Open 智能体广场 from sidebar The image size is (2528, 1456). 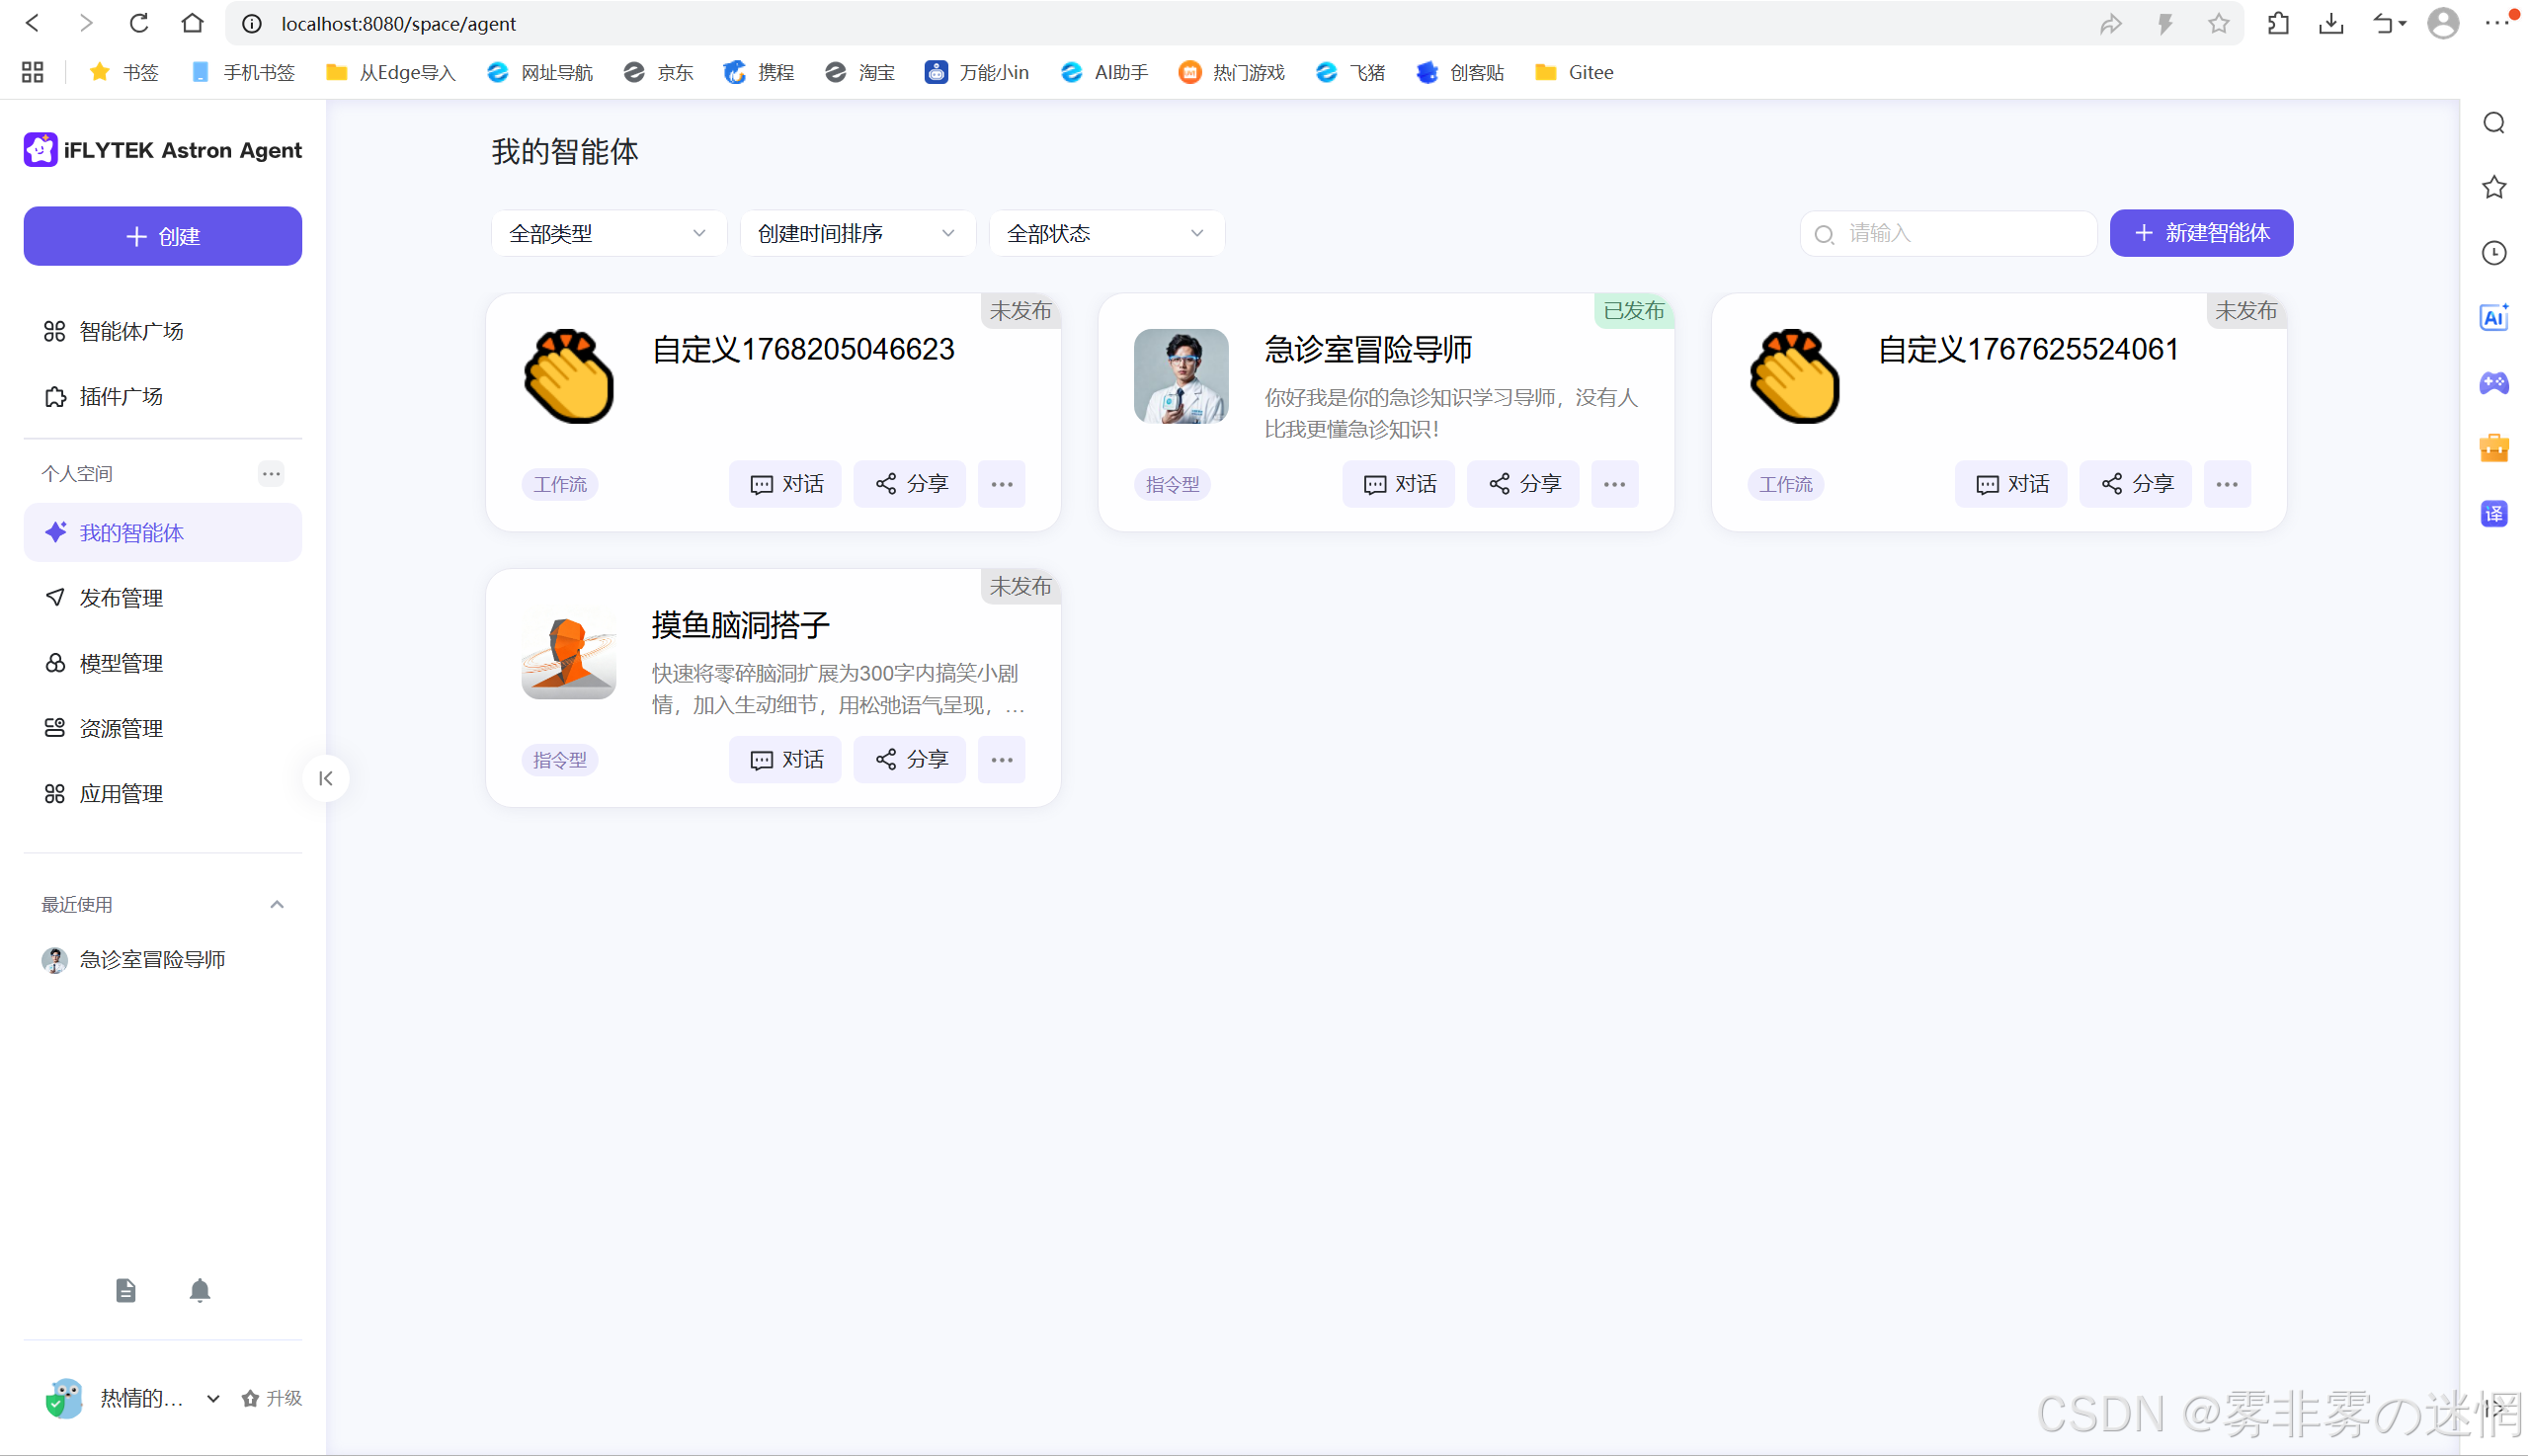(131, 331)
